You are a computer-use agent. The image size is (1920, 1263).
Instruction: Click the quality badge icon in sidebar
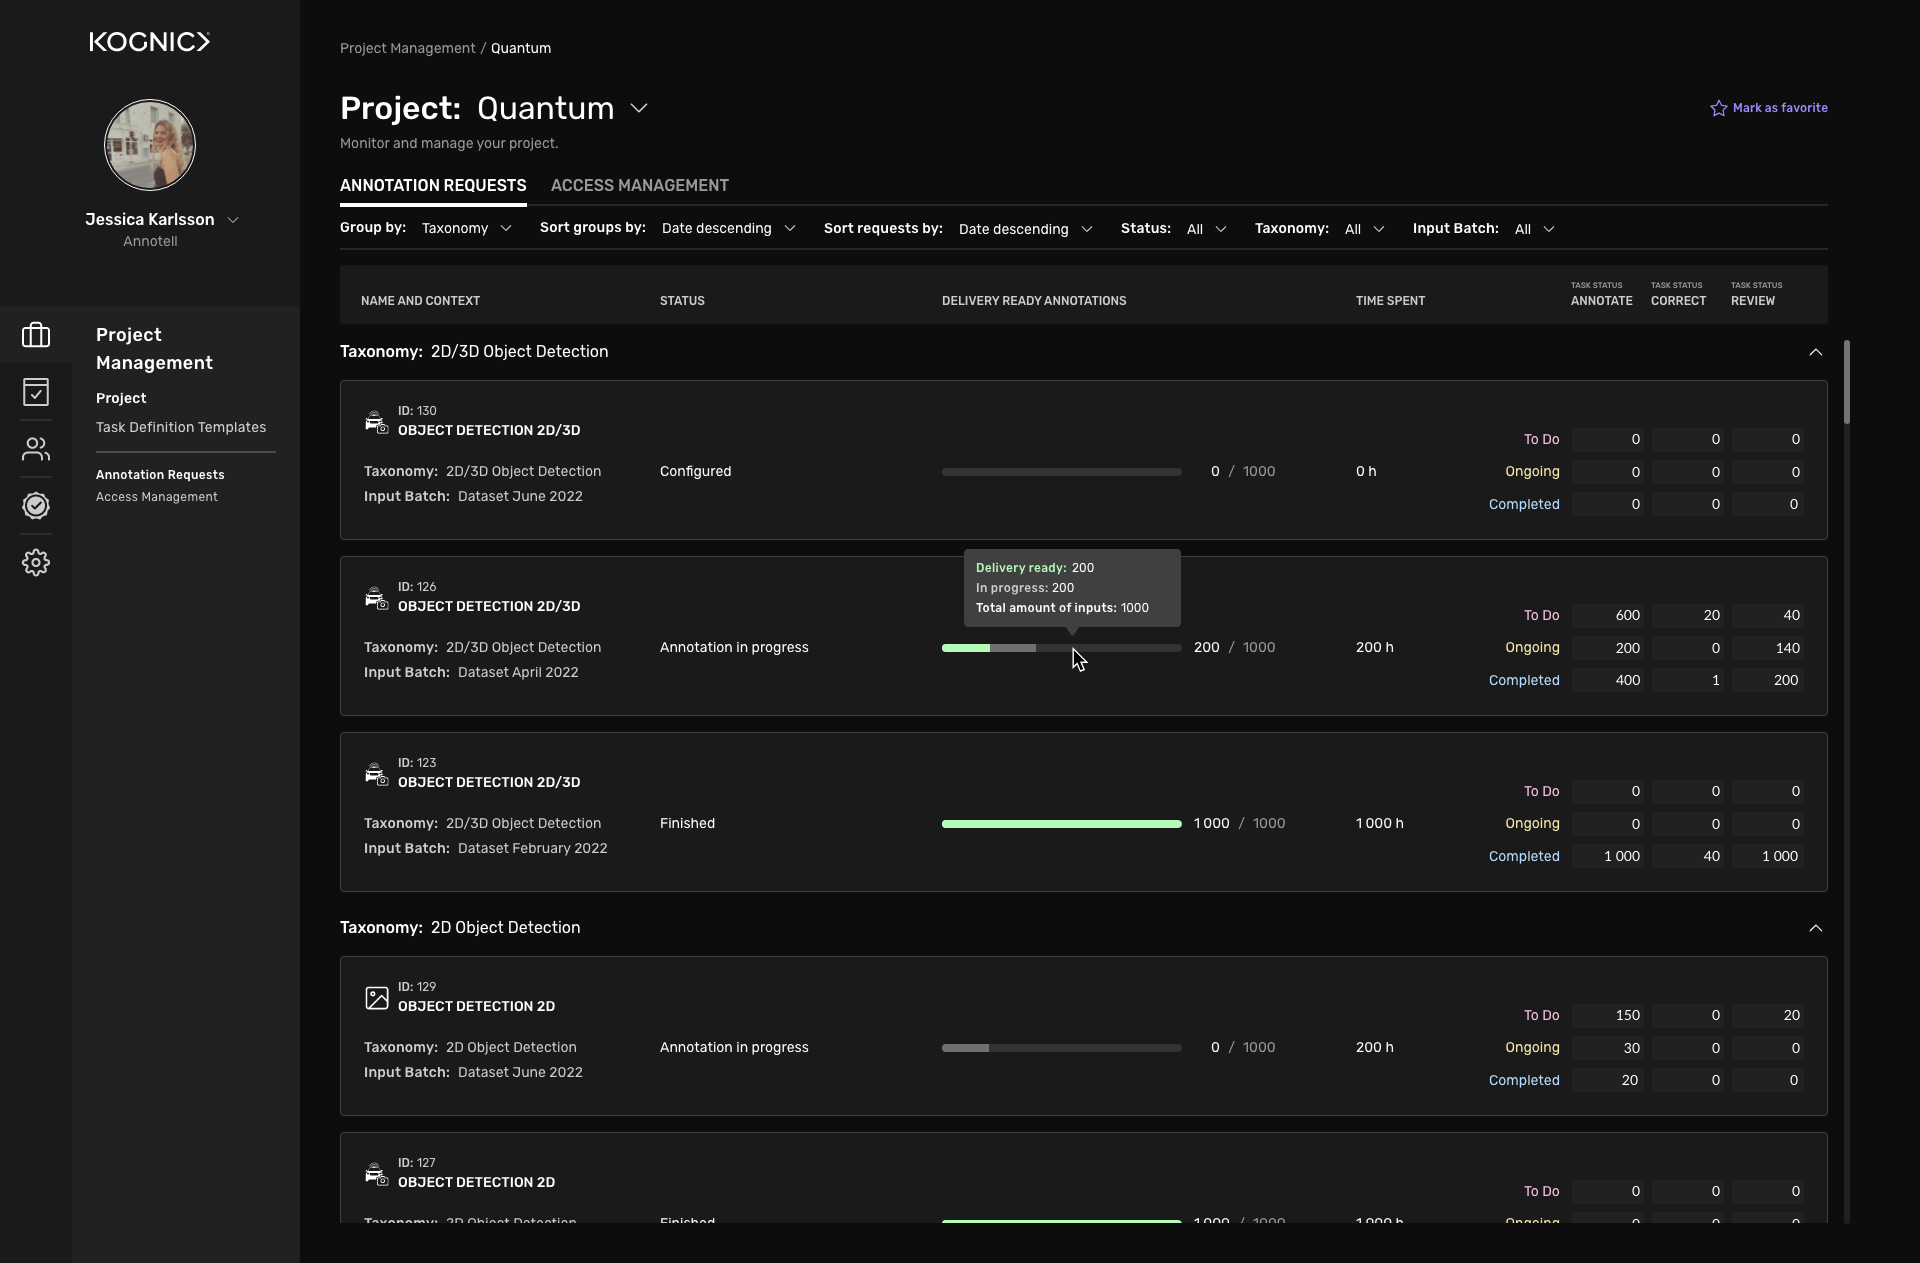[x=36, y=506]
